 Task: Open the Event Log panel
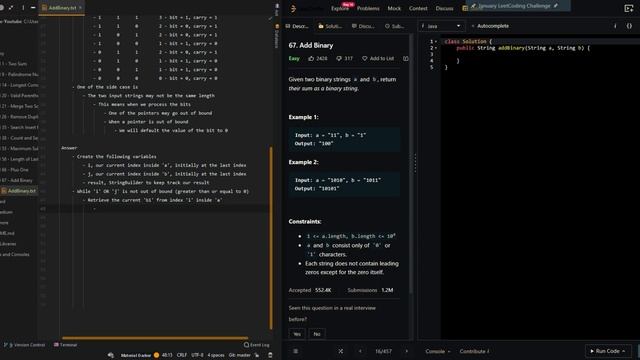coord(257,345)
